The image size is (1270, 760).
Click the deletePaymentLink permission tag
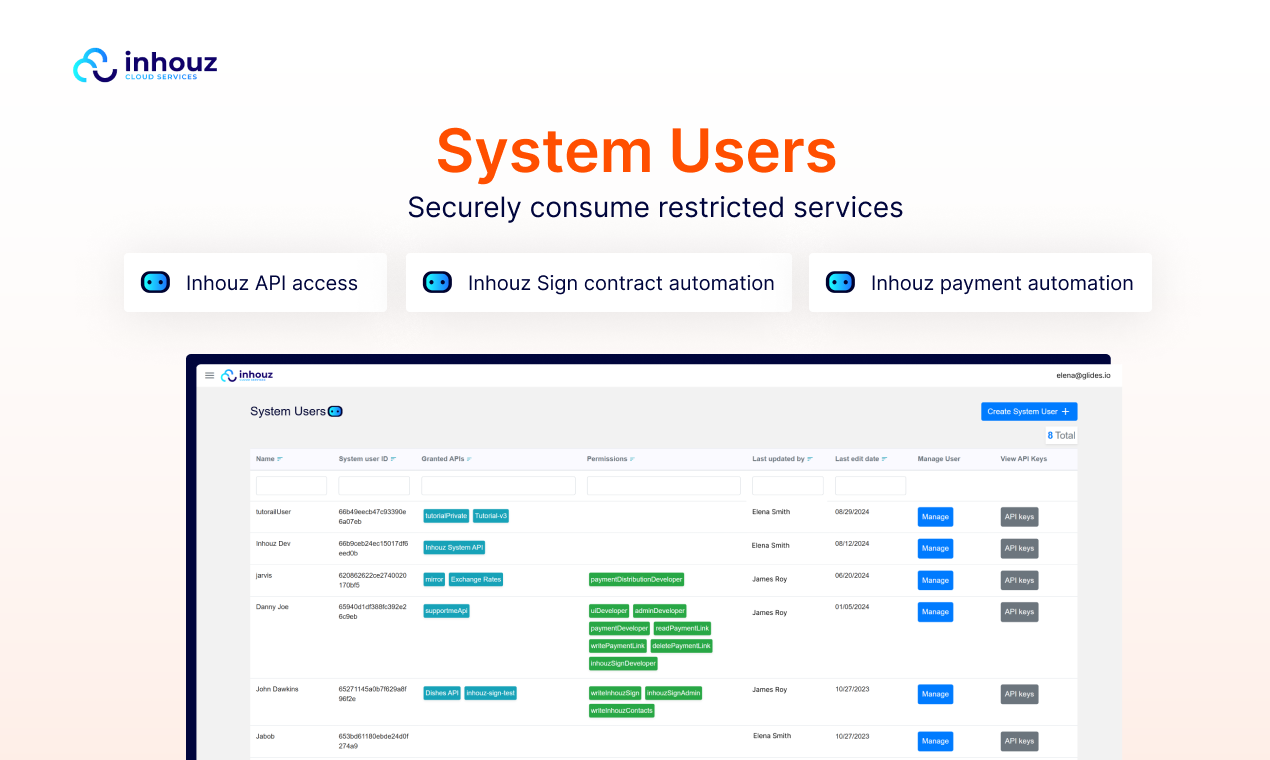pos(681,646)
